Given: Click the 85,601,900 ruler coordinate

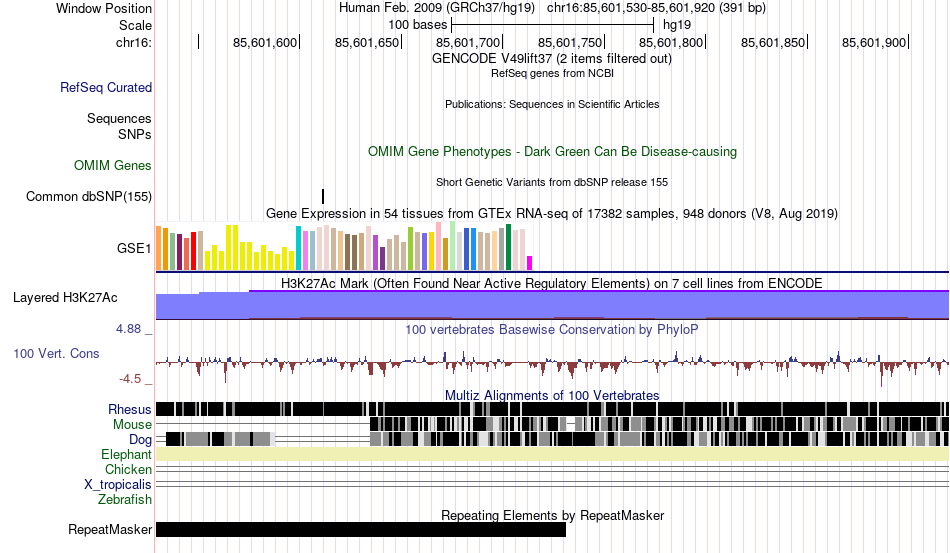Looking at the screenshot, I should (x=874, y=42).
